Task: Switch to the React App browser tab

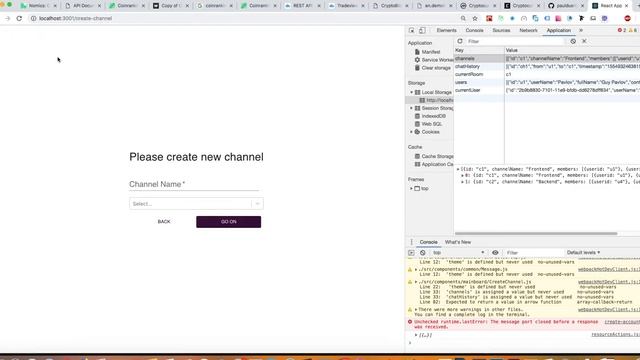Action: (610, 6)
